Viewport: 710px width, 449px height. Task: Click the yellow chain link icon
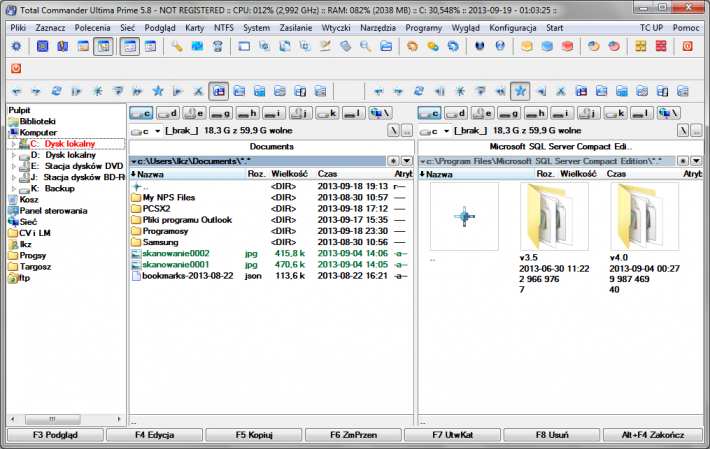click(x=433, y=46)
